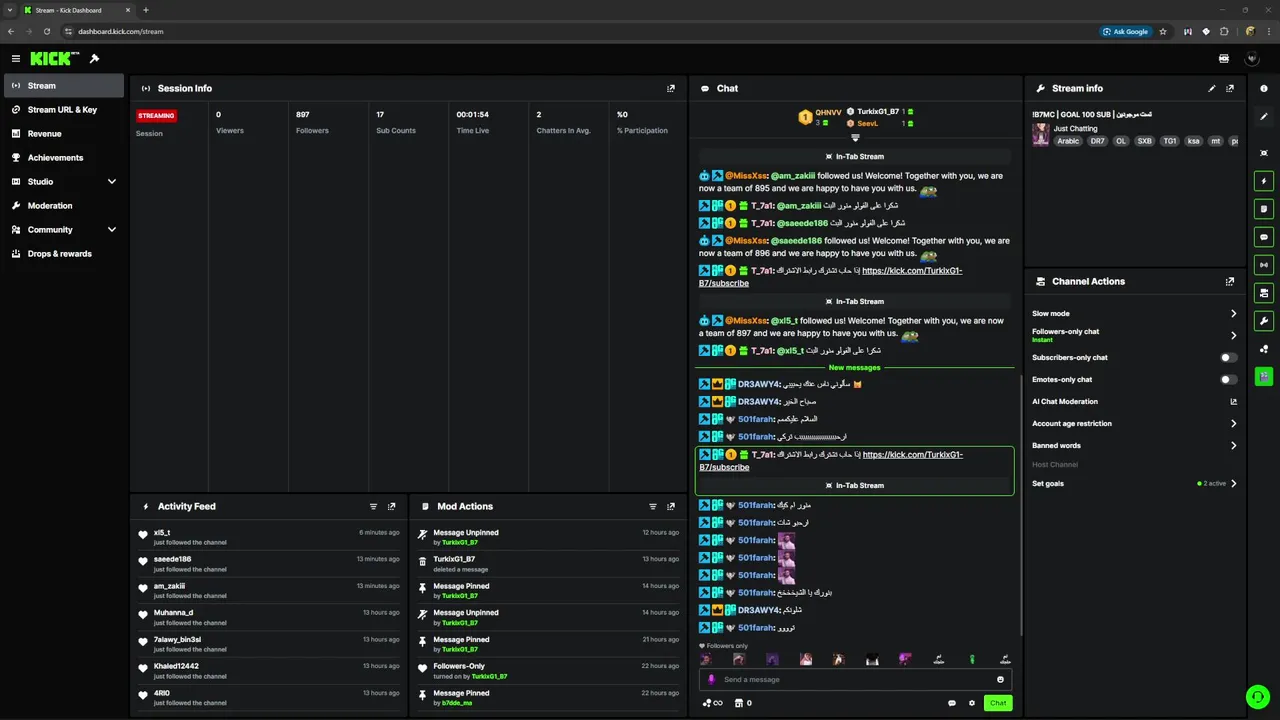This screenshot has height=720, width=1280.
Task: Pop out the Mod Actions panel
Action: [671, 506]
